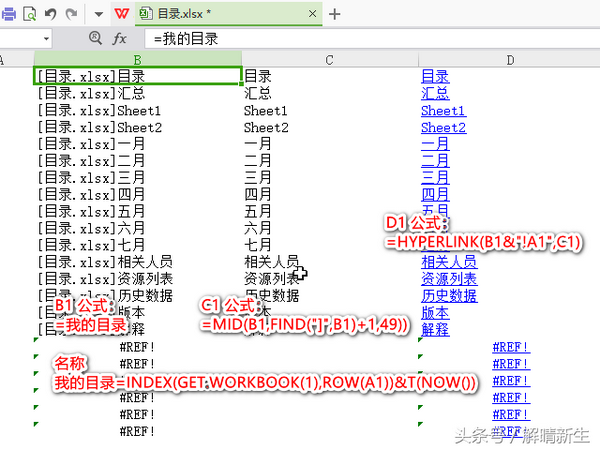Expand the quick access toolbar dropdown arrow
This screenshot has height=450, width=600.
tap(98, 14)
